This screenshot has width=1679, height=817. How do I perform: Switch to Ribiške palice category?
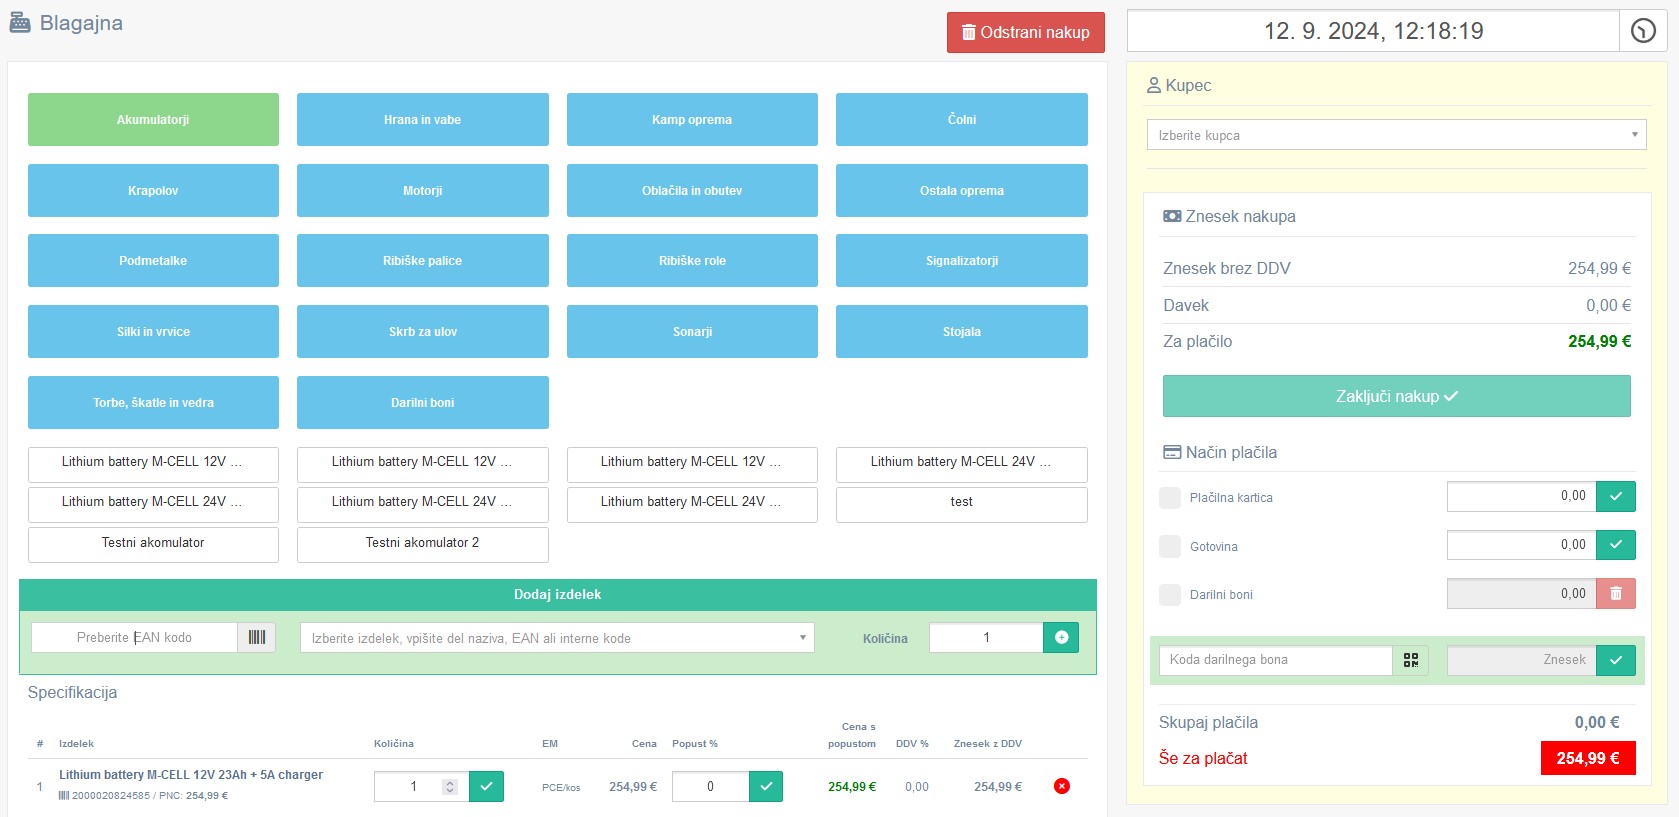tap(422, 261)
